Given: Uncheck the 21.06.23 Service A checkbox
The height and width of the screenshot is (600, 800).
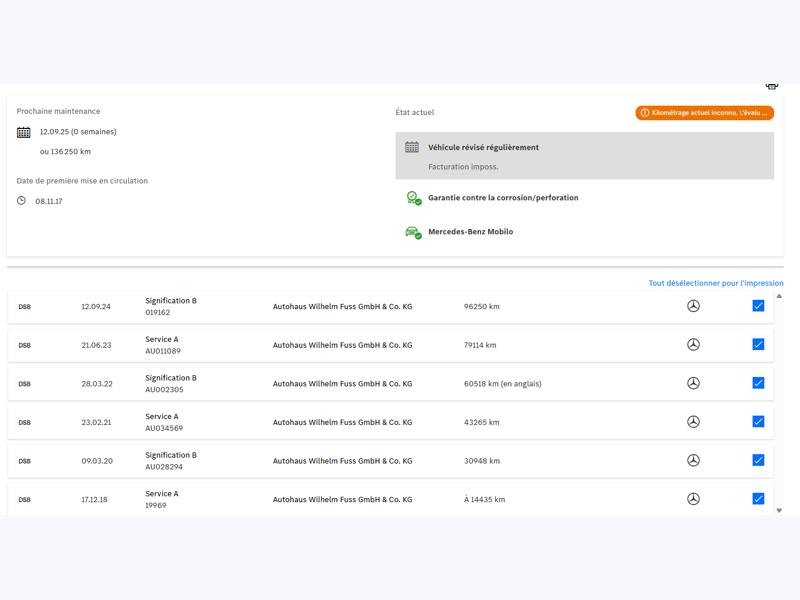Looking at the screenshot, I should [758, 345].
